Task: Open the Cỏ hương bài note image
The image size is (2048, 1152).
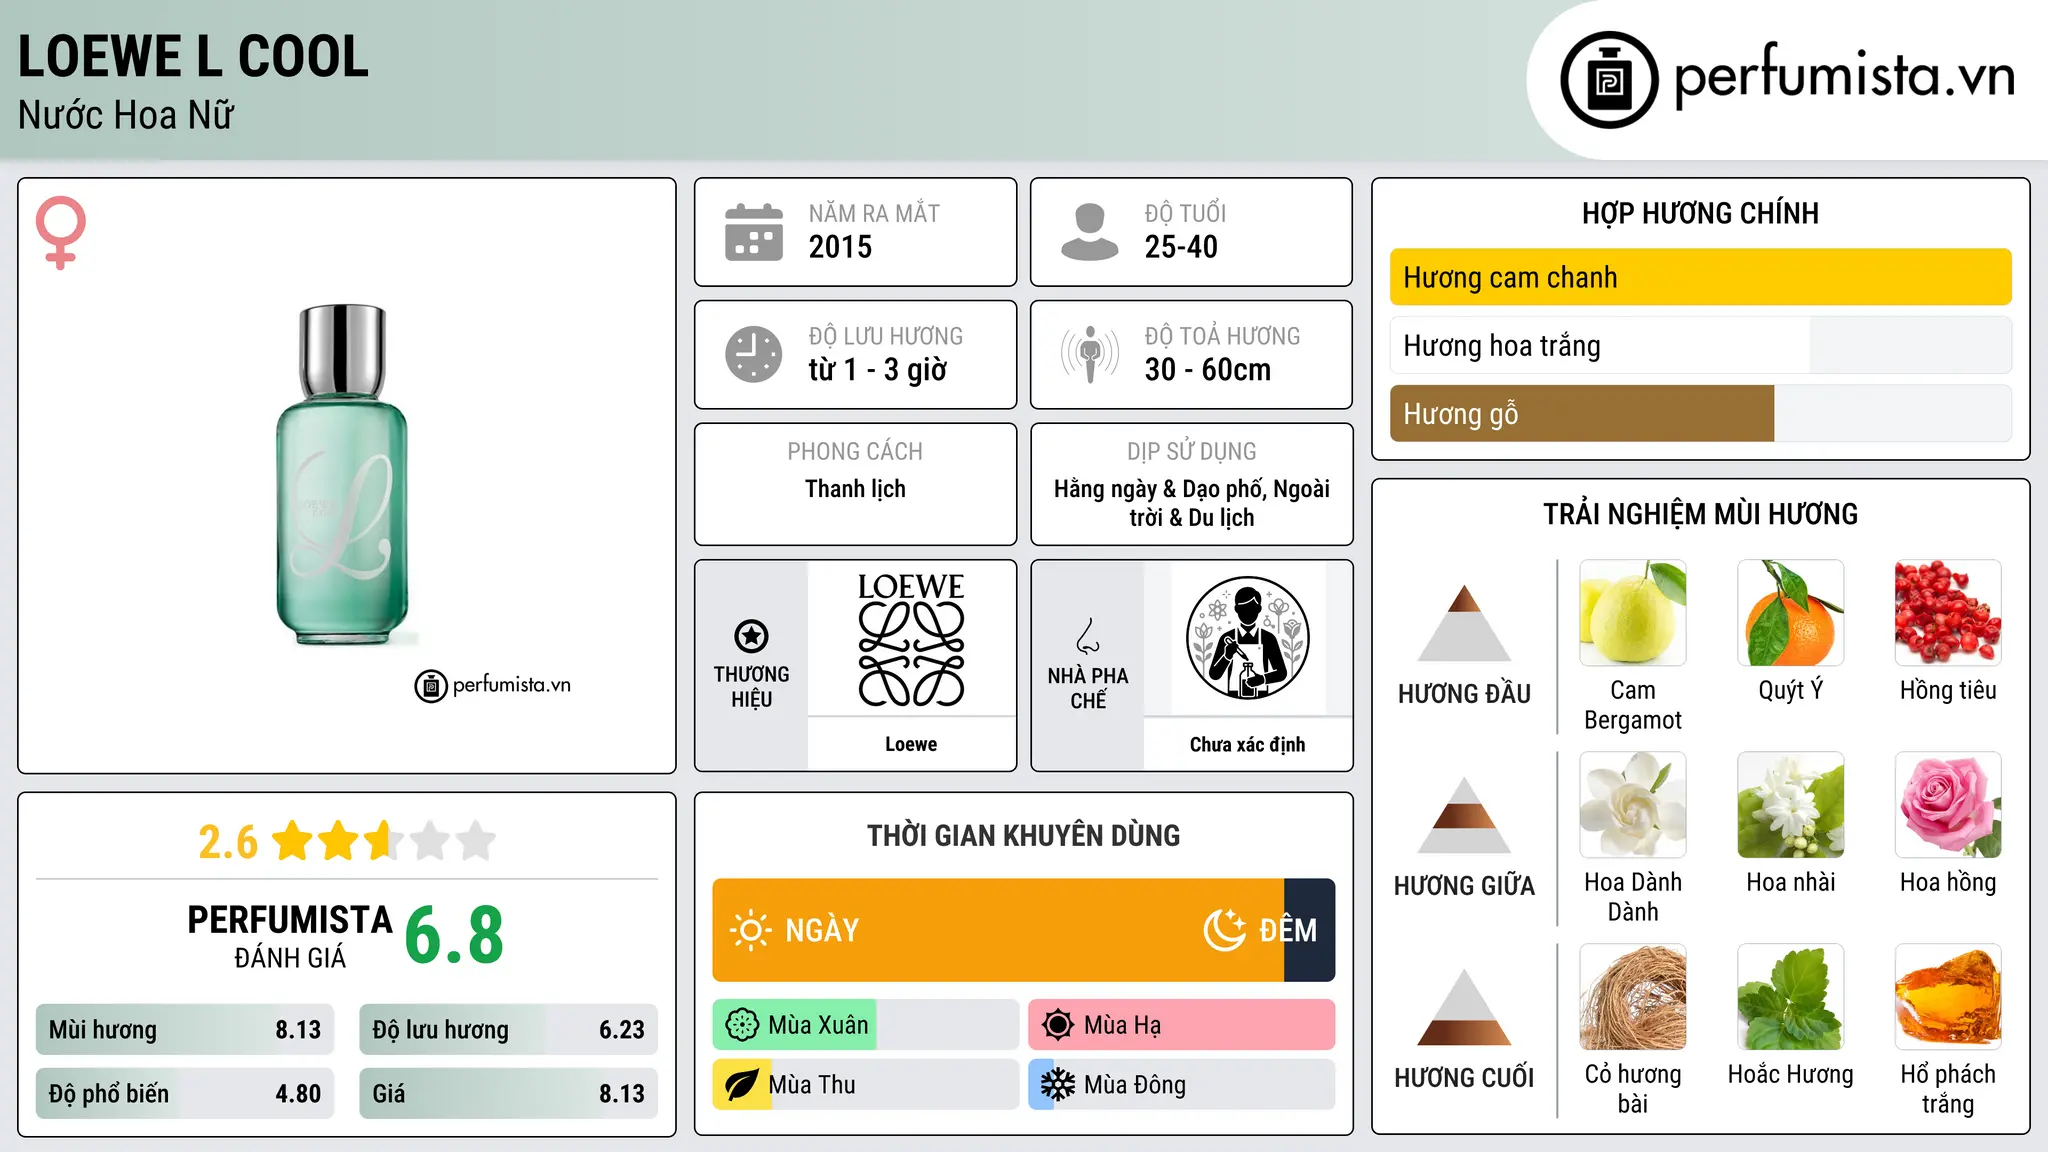Action: (1633, 997)
